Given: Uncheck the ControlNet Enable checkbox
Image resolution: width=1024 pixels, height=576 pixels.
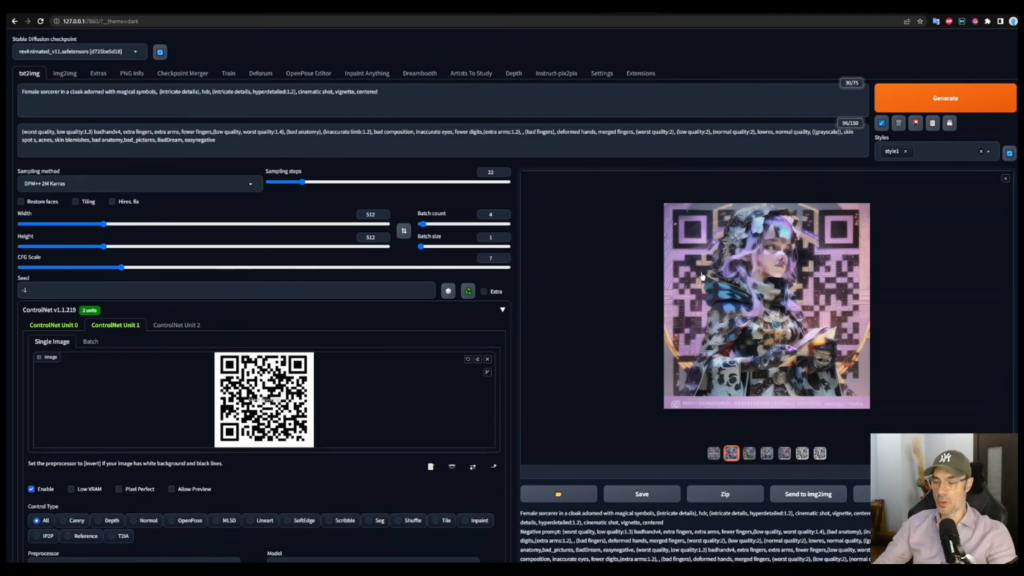Looking at the screenshot, I should coord(31,489).
